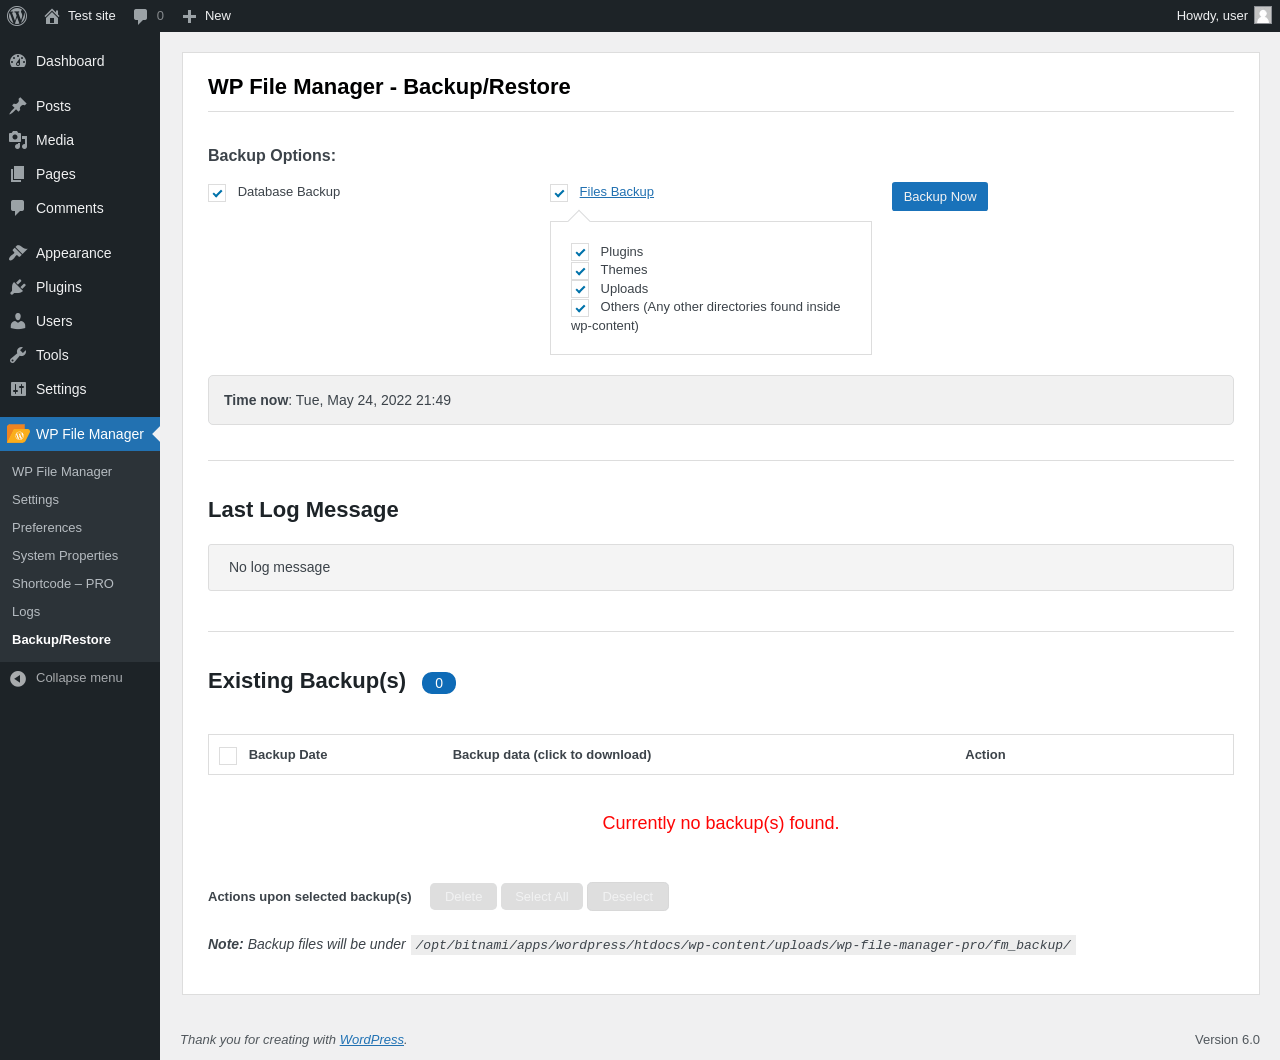Viewport: 1280px width, 1060px height.
Task: Click the comments bubble in admin bar
Action: coord(141,16)
